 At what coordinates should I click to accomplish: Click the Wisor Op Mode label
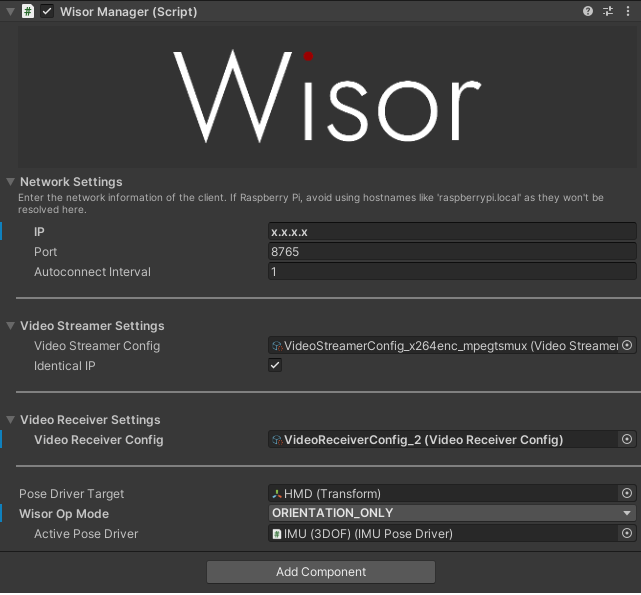(64, 514)
